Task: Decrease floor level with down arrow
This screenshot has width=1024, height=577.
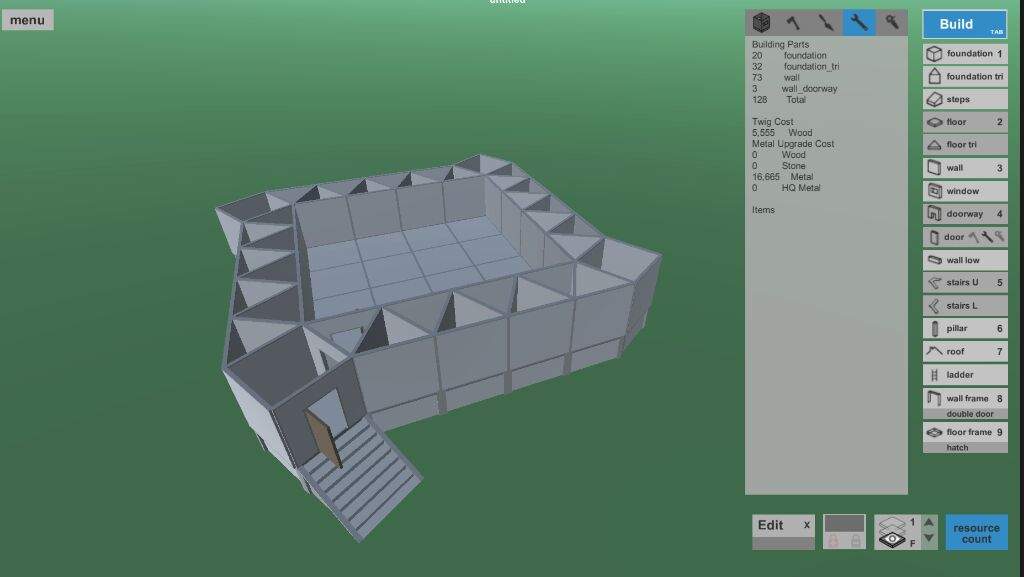Action: [929, 540]
